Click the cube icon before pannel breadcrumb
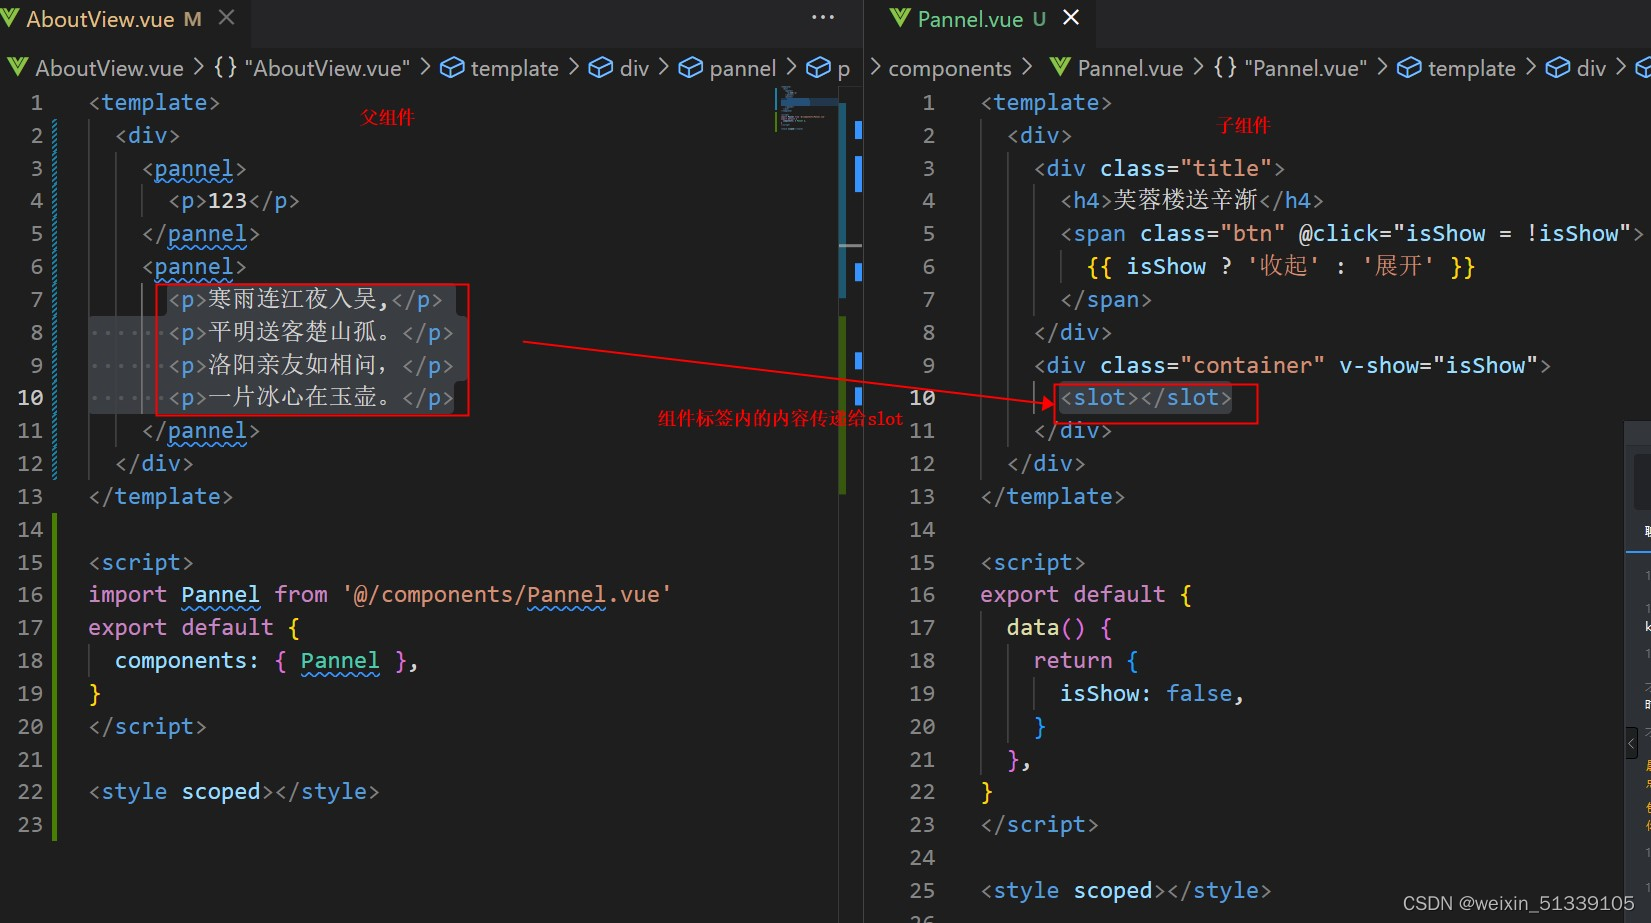The width and height of the screenshot is (1651, 923). point(690,67)
